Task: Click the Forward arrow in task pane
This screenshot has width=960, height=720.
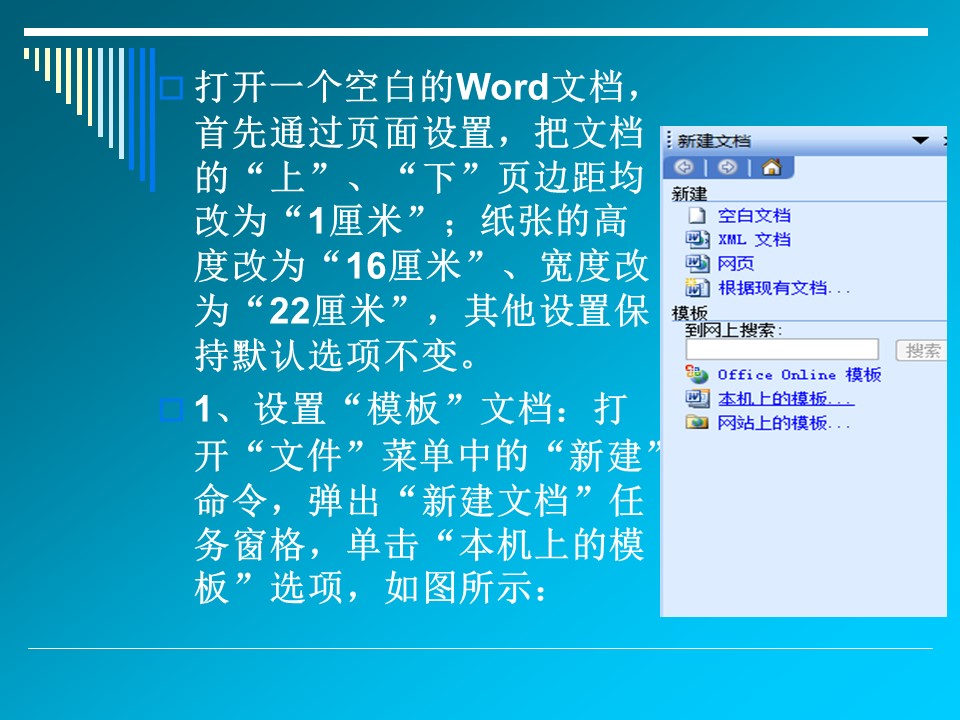Action: tap(727, 167)
